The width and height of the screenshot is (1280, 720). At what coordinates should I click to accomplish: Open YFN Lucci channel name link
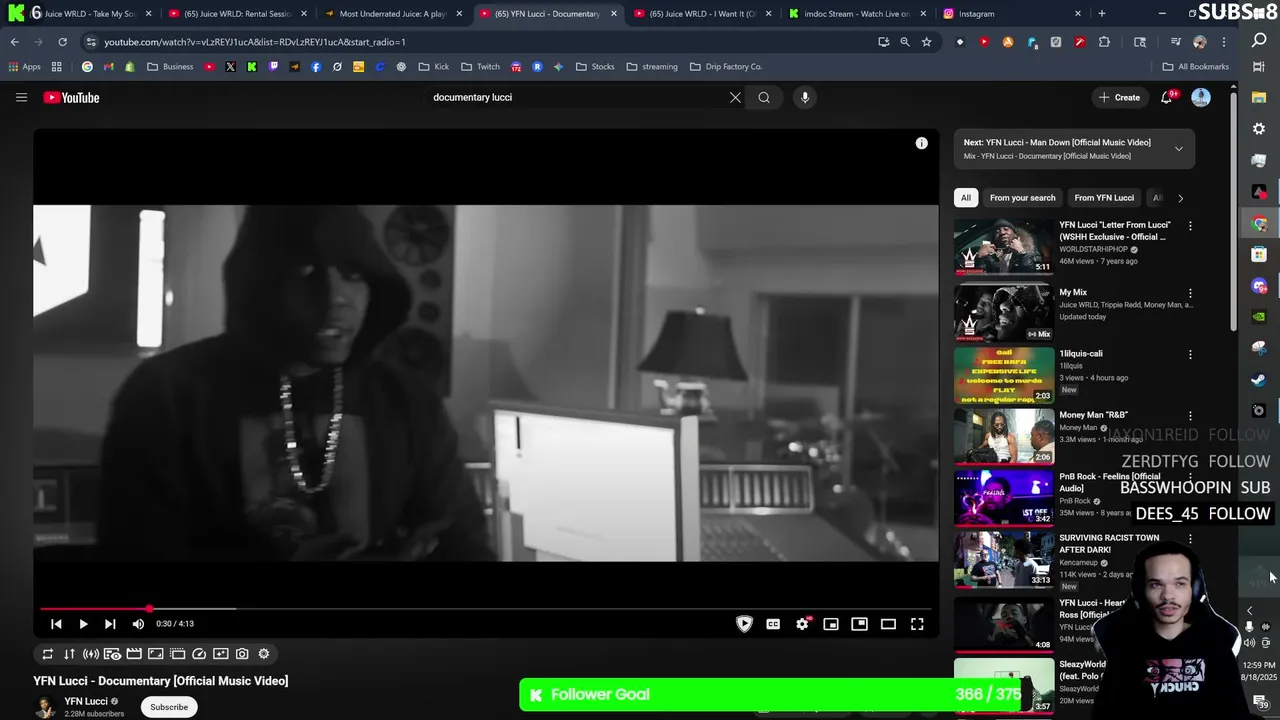[86, 701]
